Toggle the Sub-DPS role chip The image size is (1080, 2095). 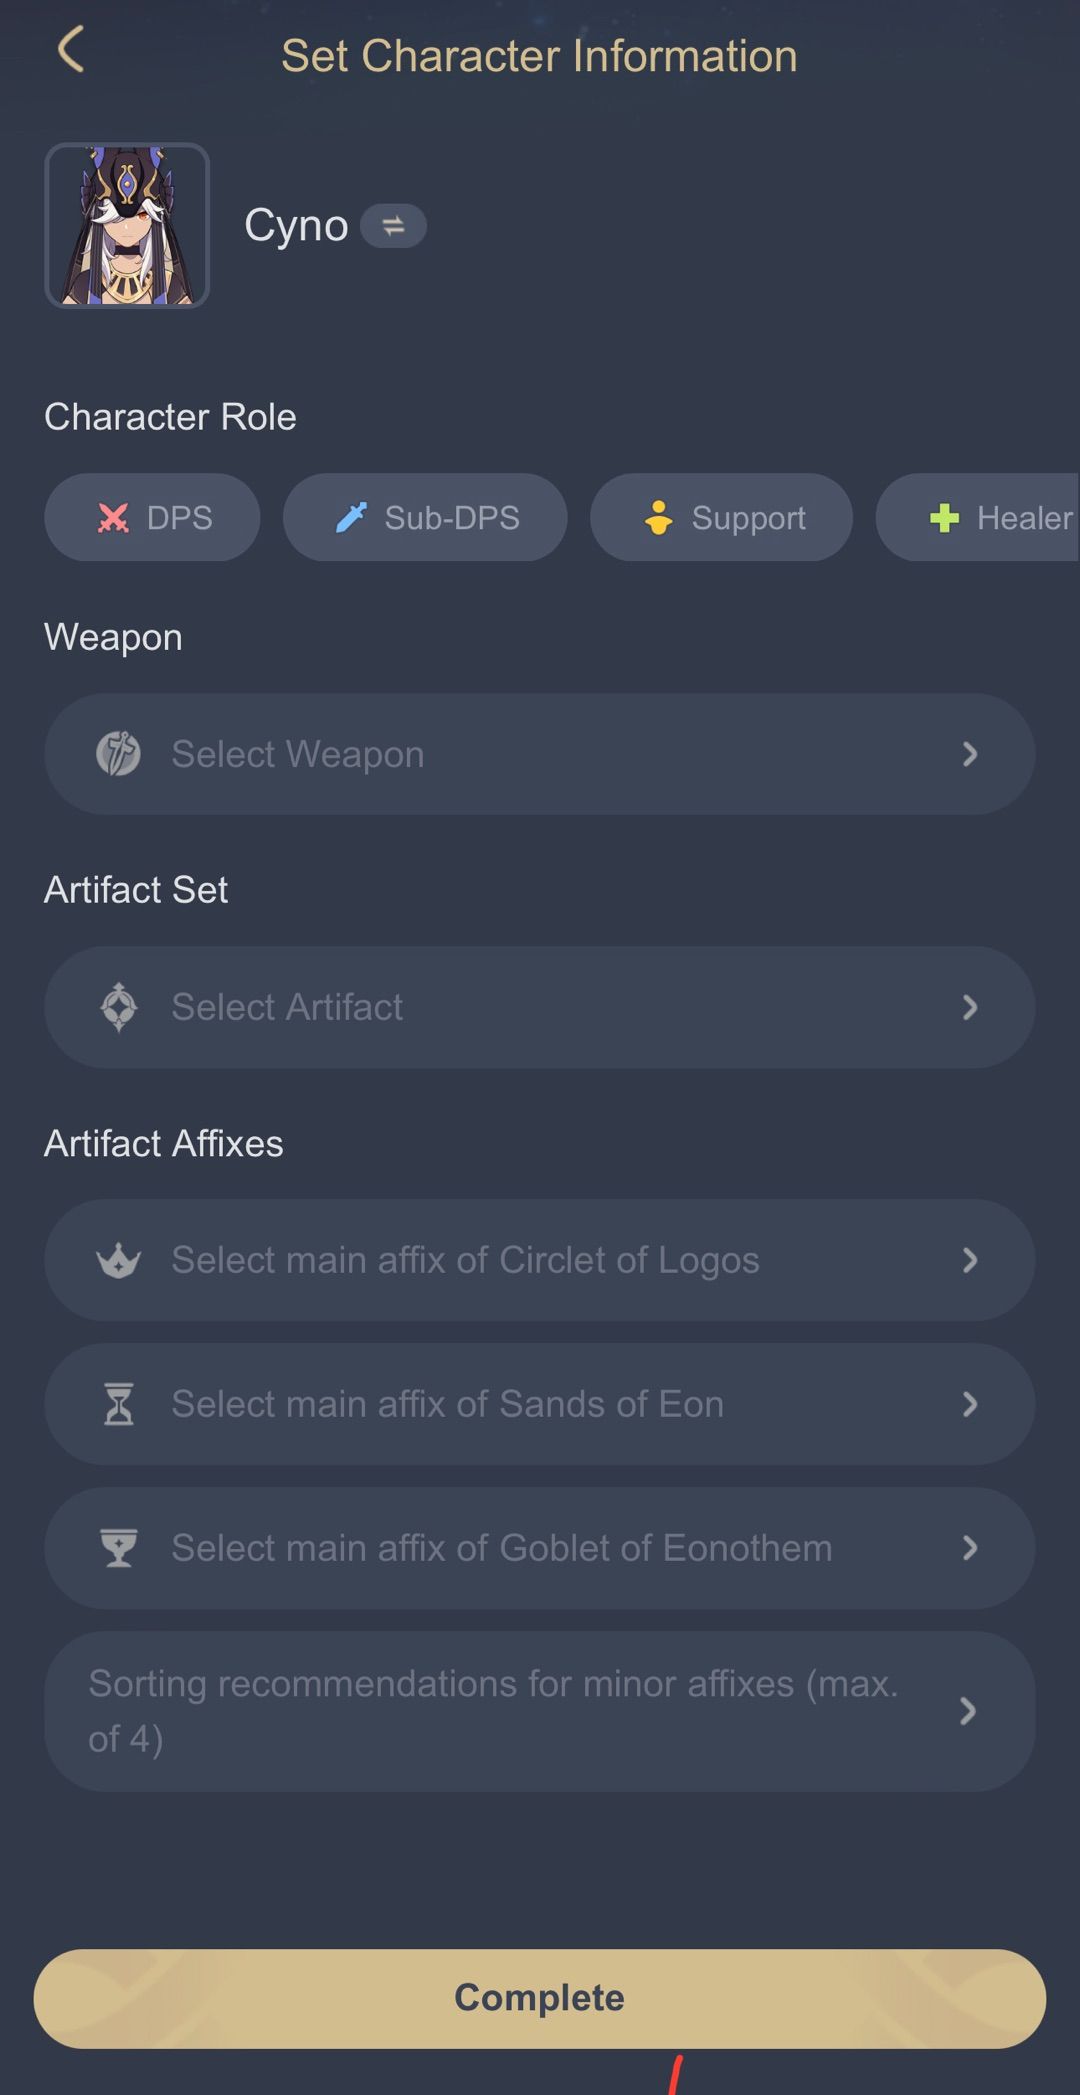pos(425,518)
